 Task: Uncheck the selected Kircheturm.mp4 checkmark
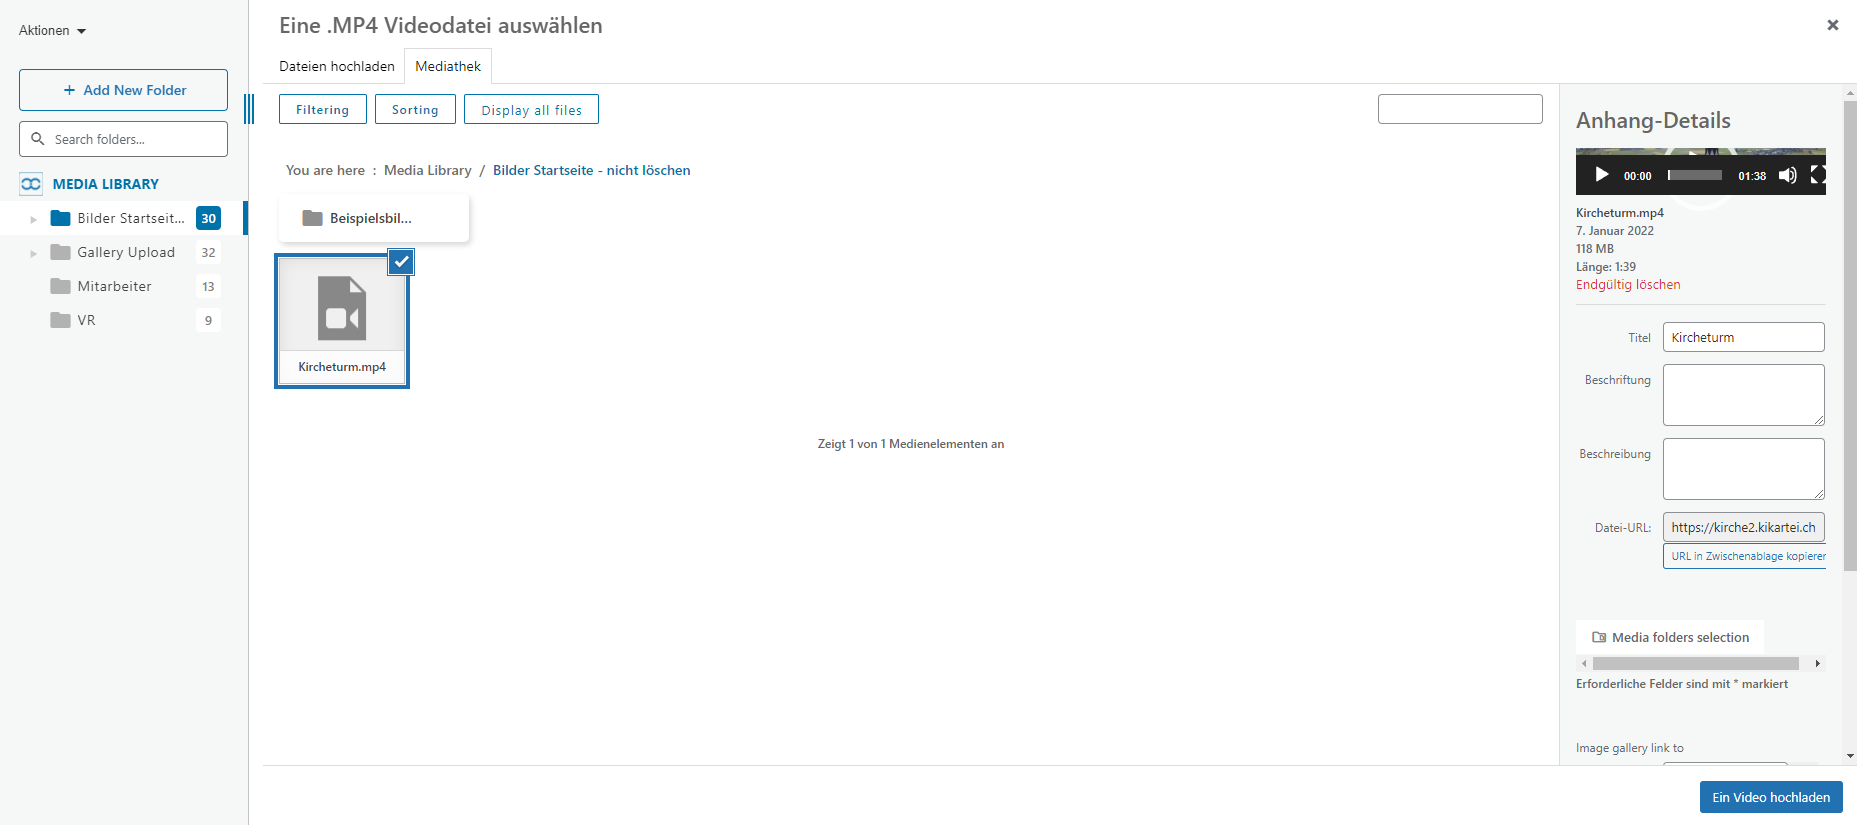click(401, 262)
